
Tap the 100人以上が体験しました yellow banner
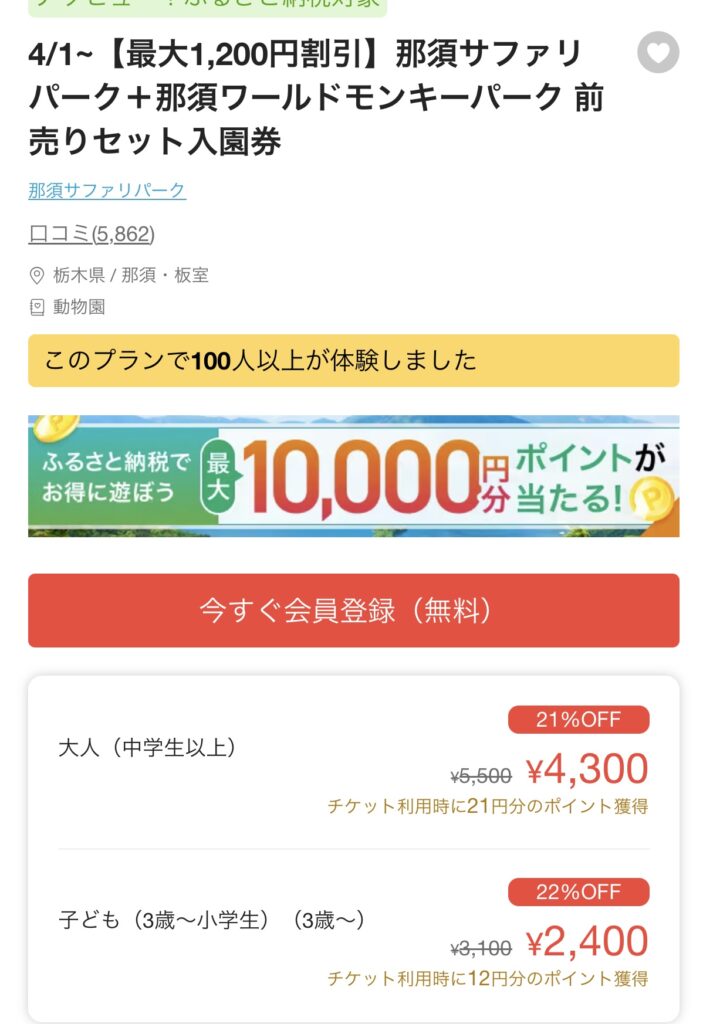[353, 360]
